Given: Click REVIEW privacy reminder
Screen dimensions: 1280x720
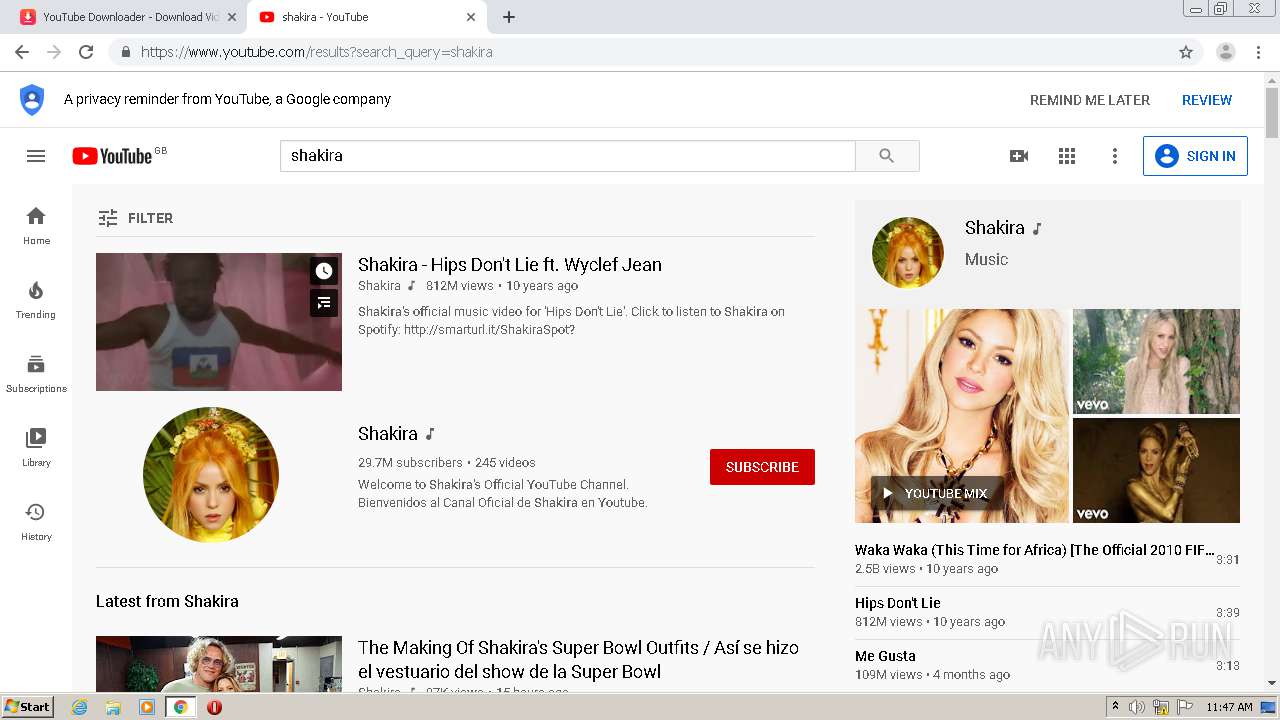Looking at the screenshot, I should click(1207, 100).
